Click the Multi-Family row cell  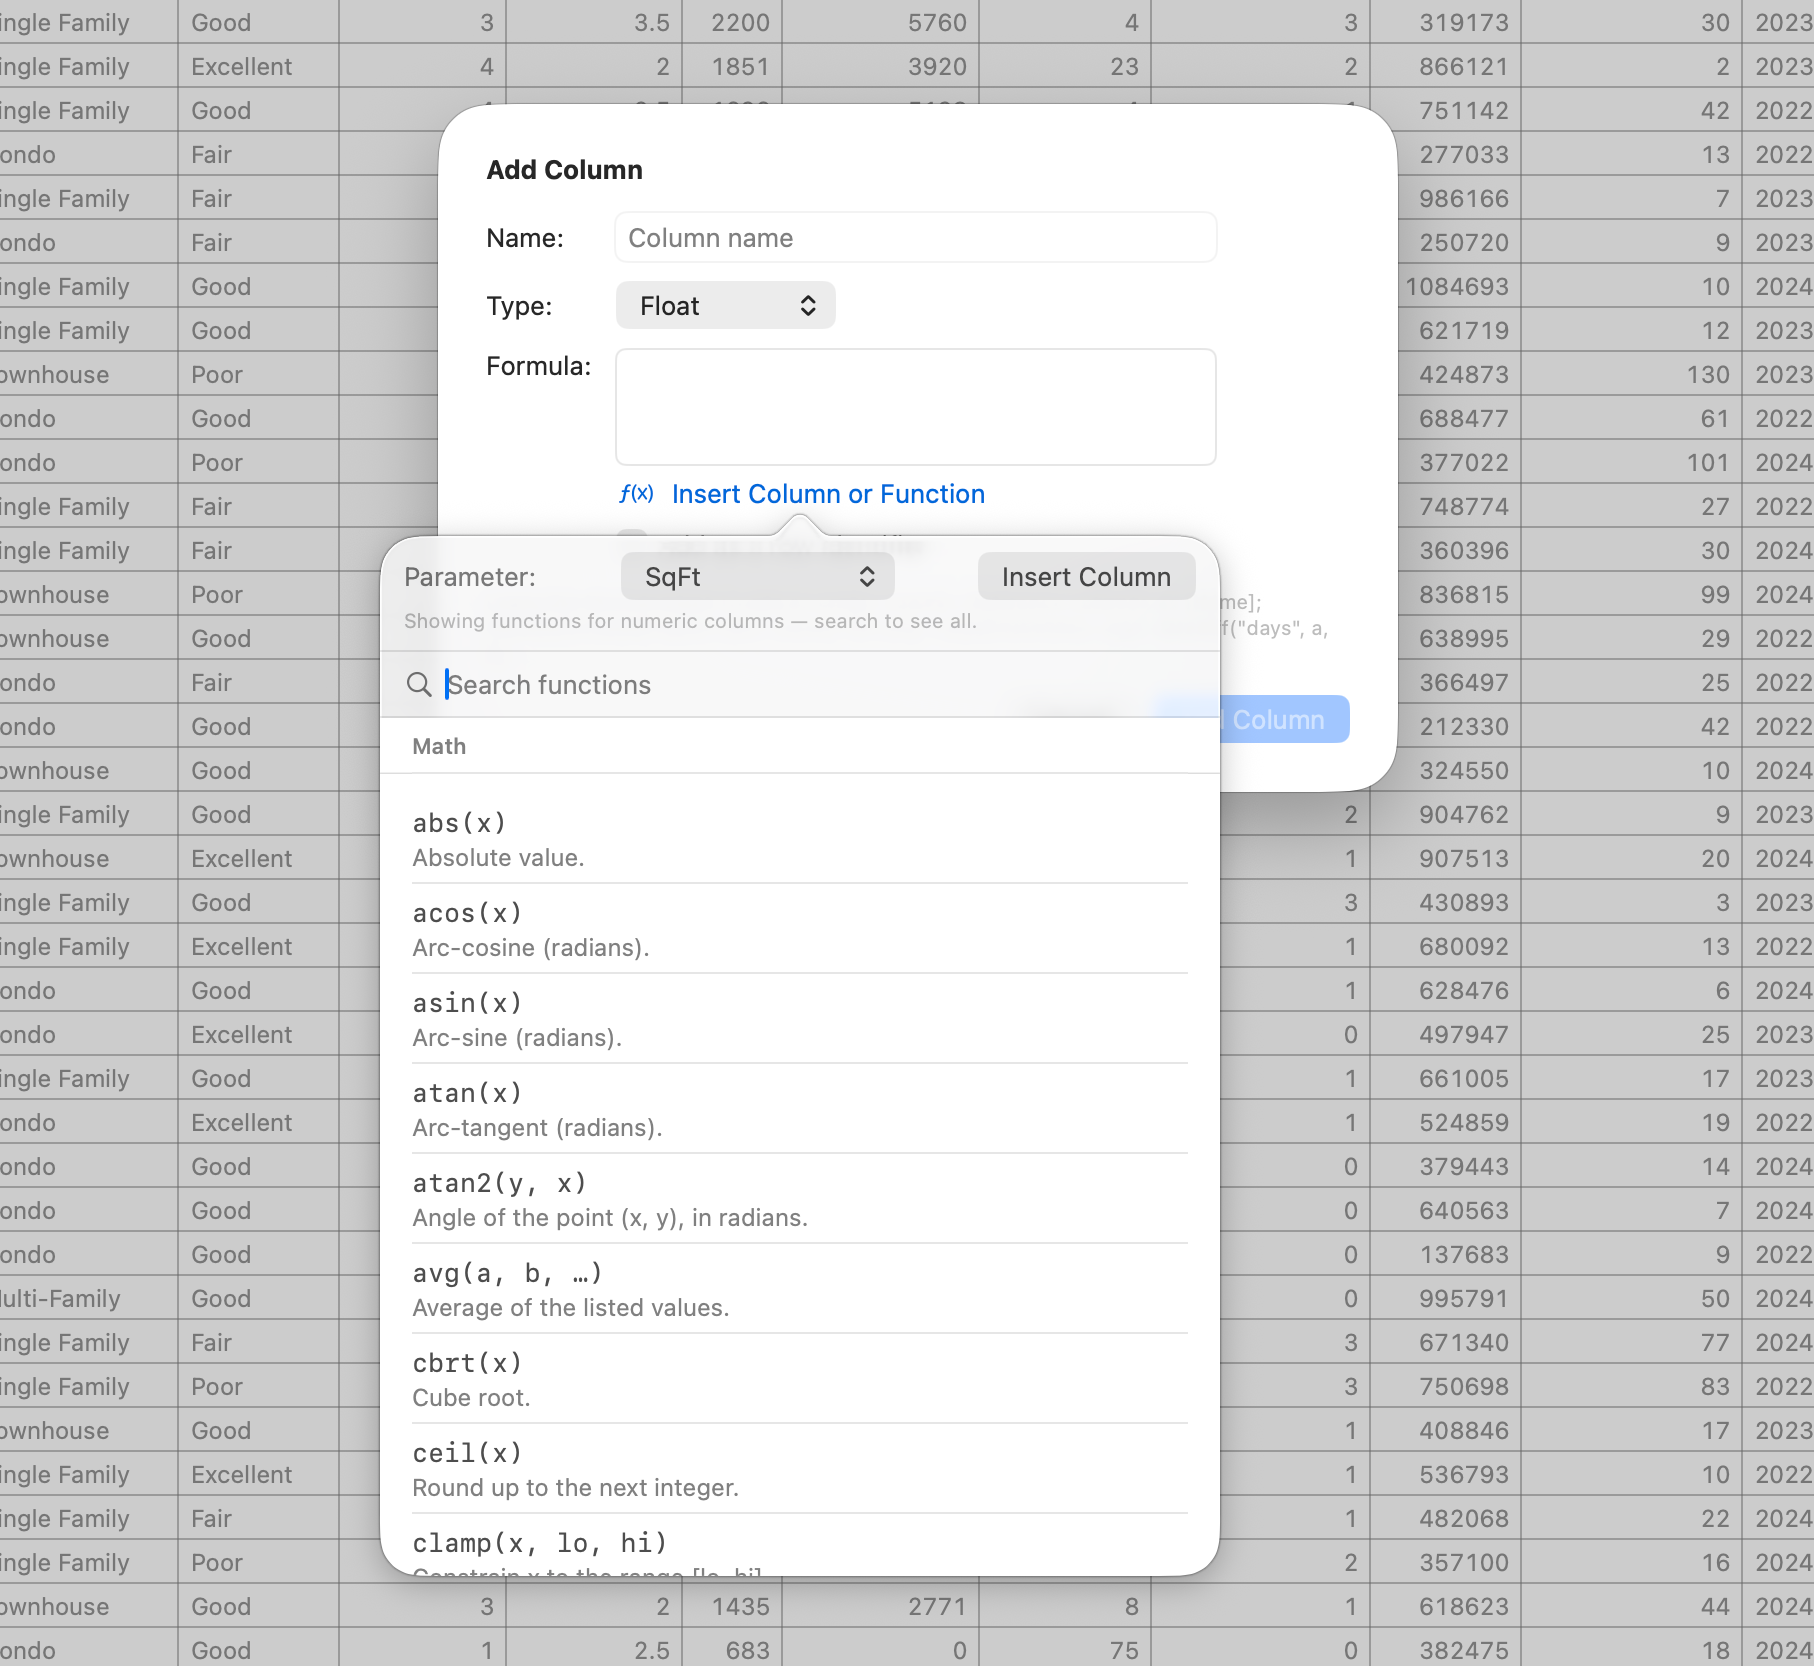pos(88,1298)
